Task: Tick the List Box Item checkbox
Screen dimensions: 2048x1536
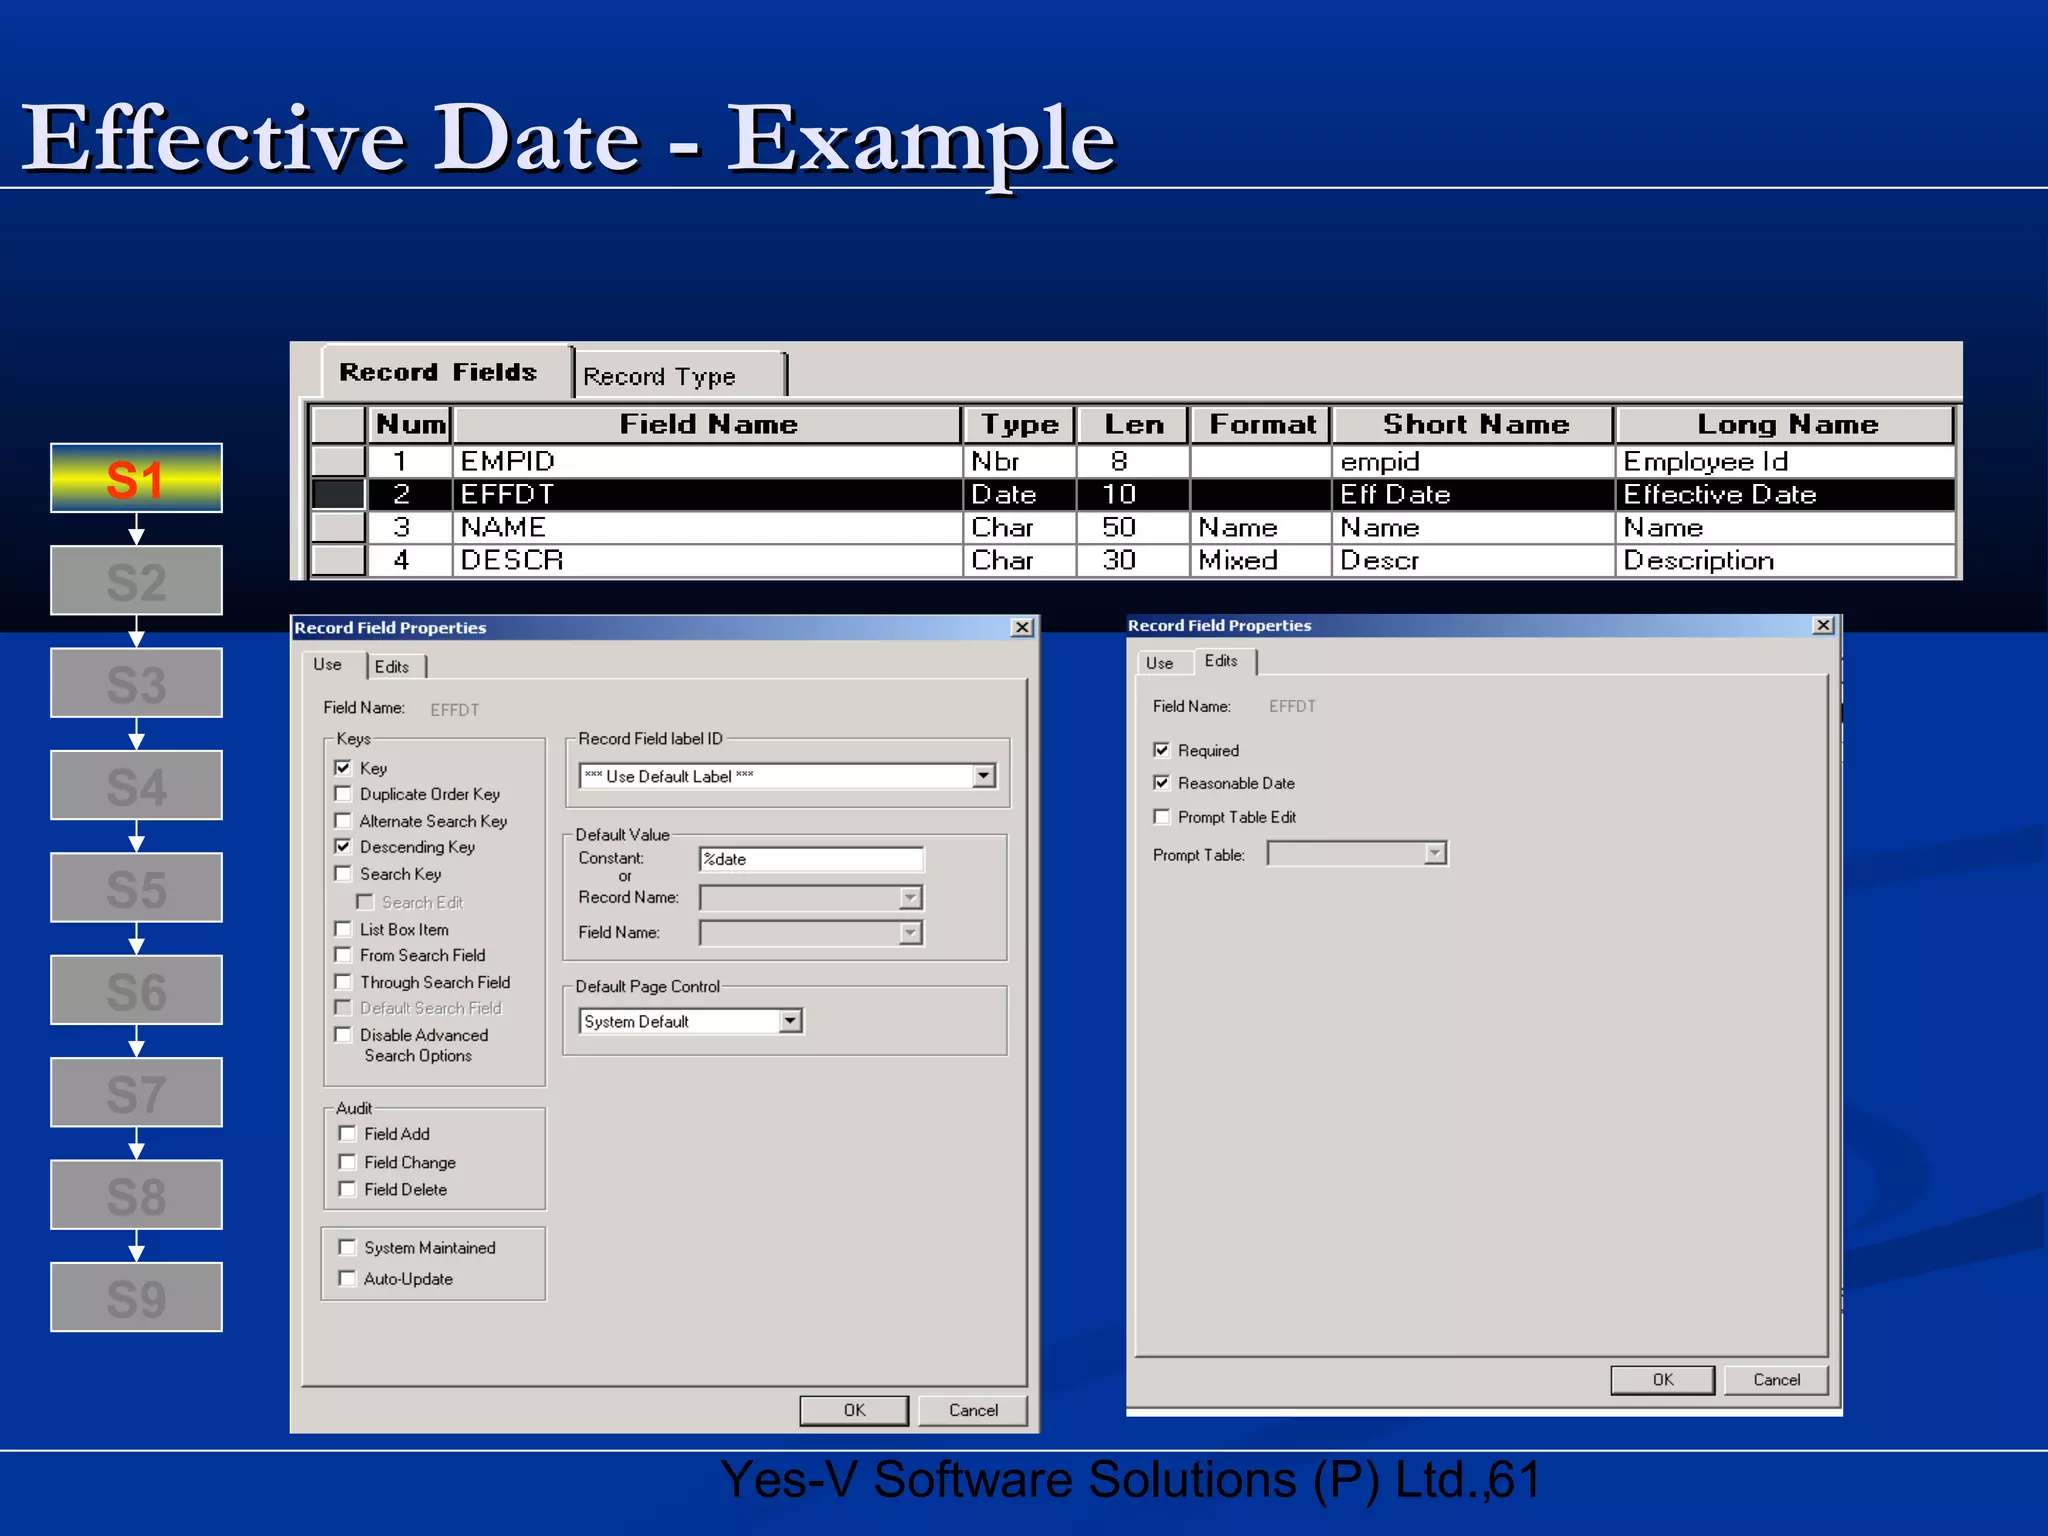Action: [343, 928]
